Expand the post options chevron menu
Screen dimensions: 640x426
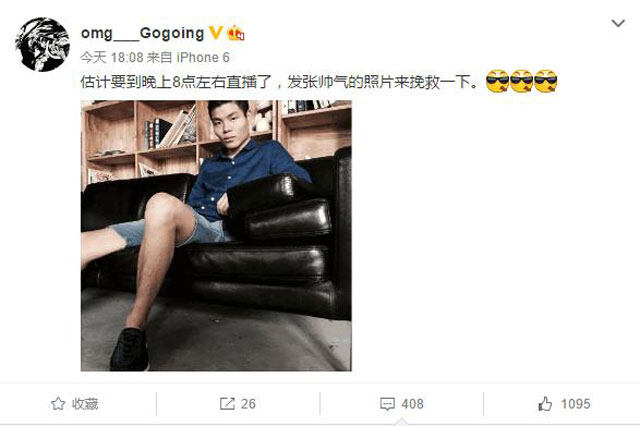point(618,23)
